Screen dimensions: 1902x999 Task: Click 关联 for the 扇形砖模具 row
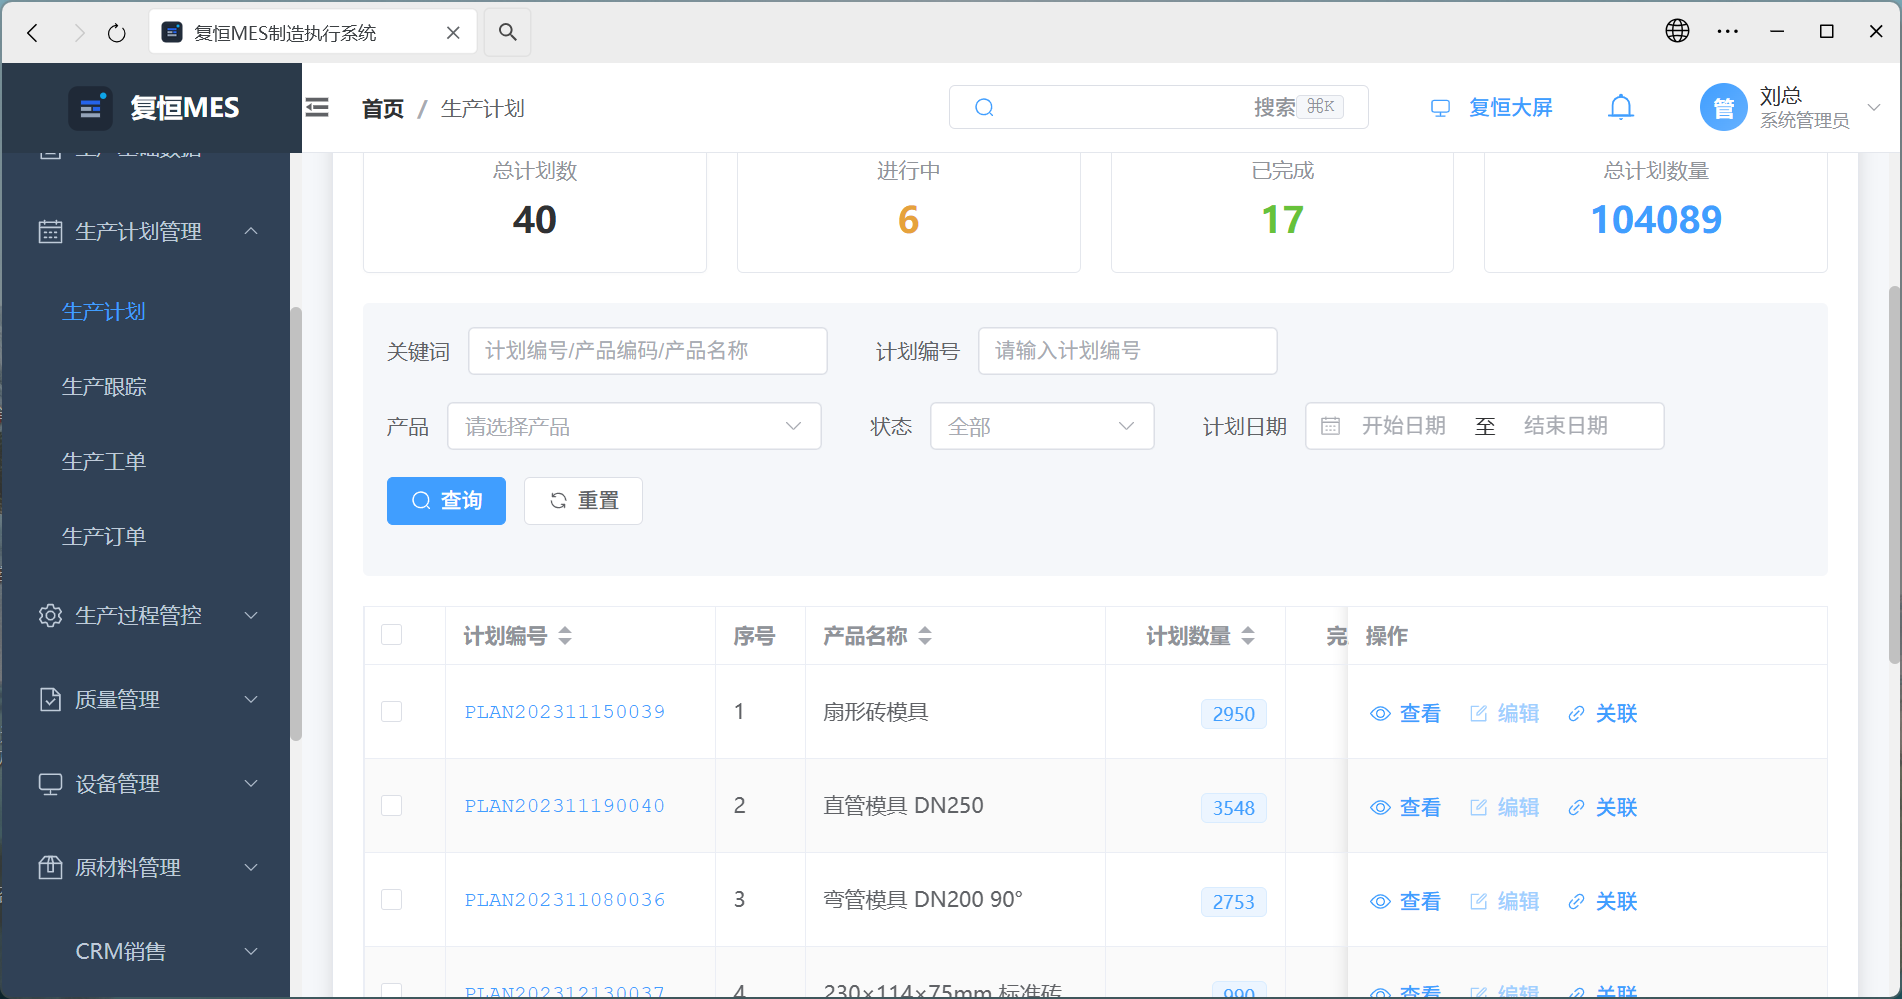pyautogui.click(x=1602, y=713)
